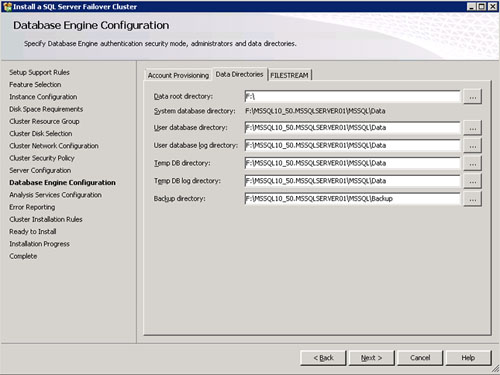The image size is (500, 375).
Task: Click the User database log directory field
Action: pyautogui.click(x=352, y=145)
